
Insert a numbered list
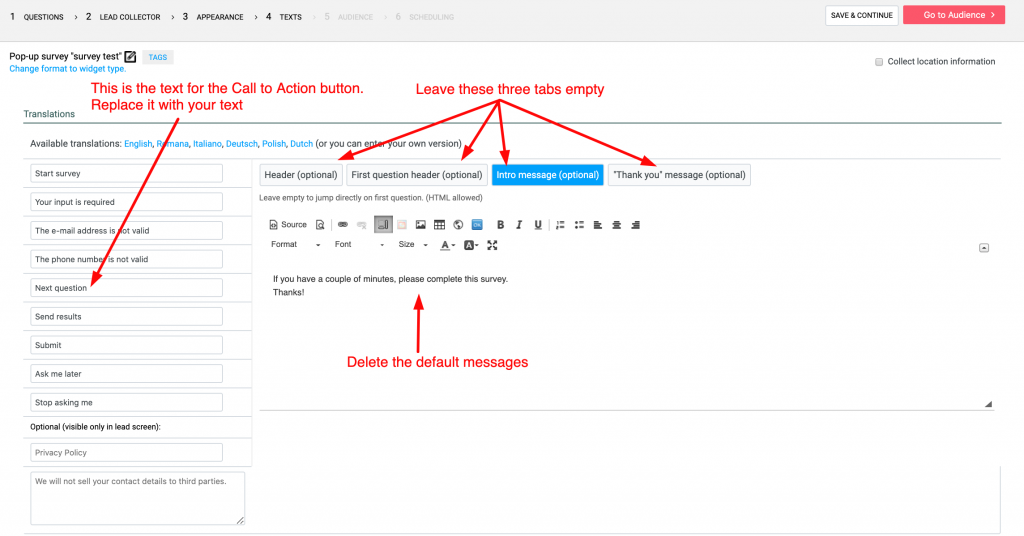[x=560, y=225]
